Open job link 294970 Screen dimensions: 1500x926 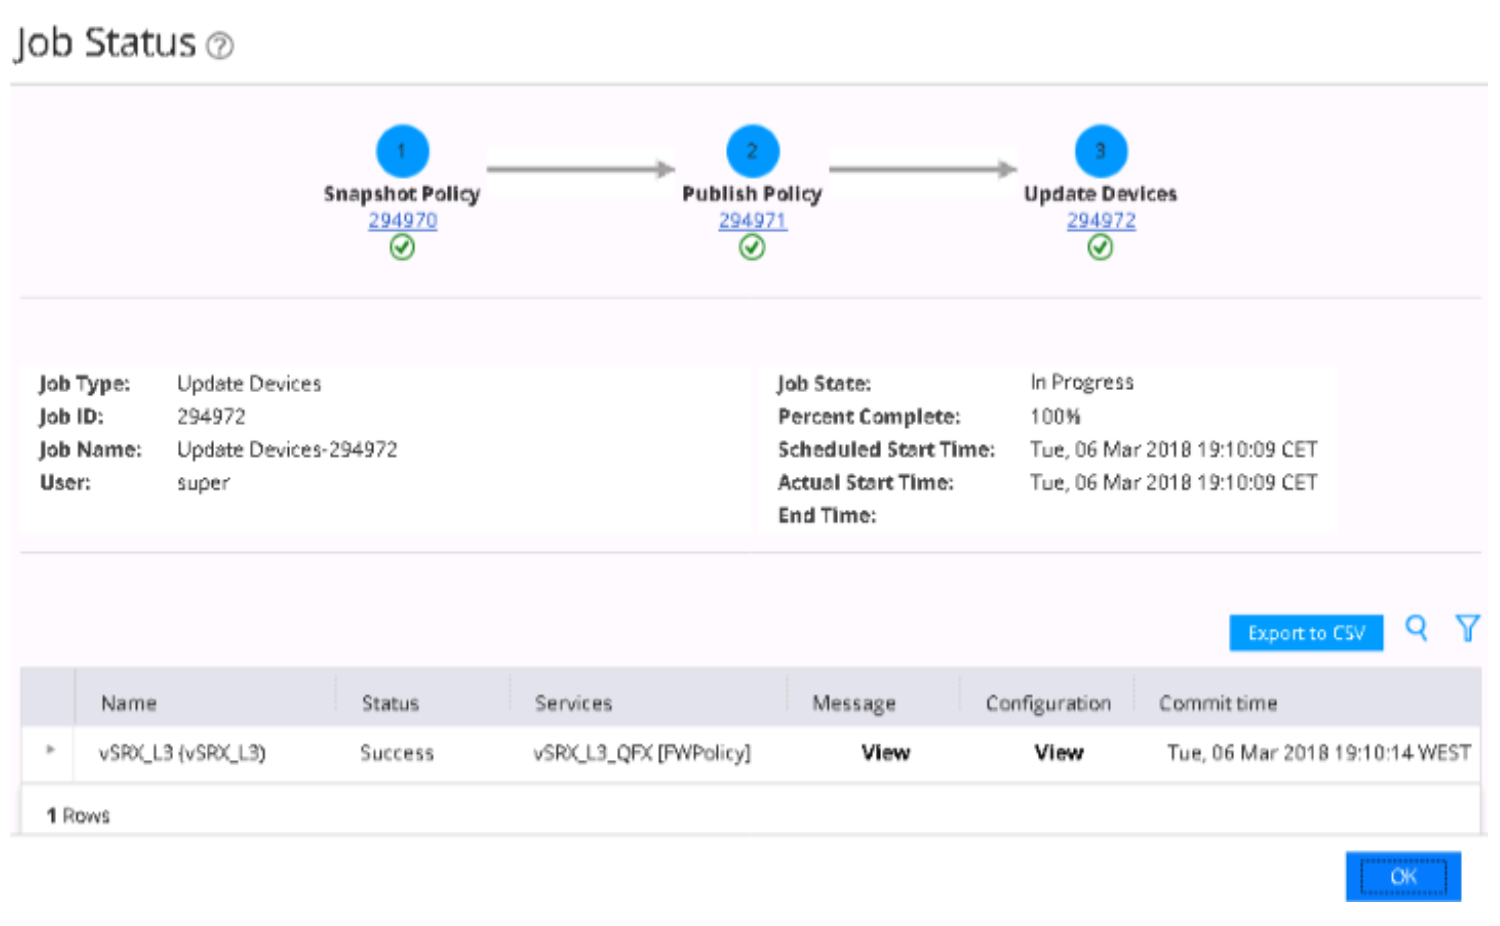pos(402,220)
